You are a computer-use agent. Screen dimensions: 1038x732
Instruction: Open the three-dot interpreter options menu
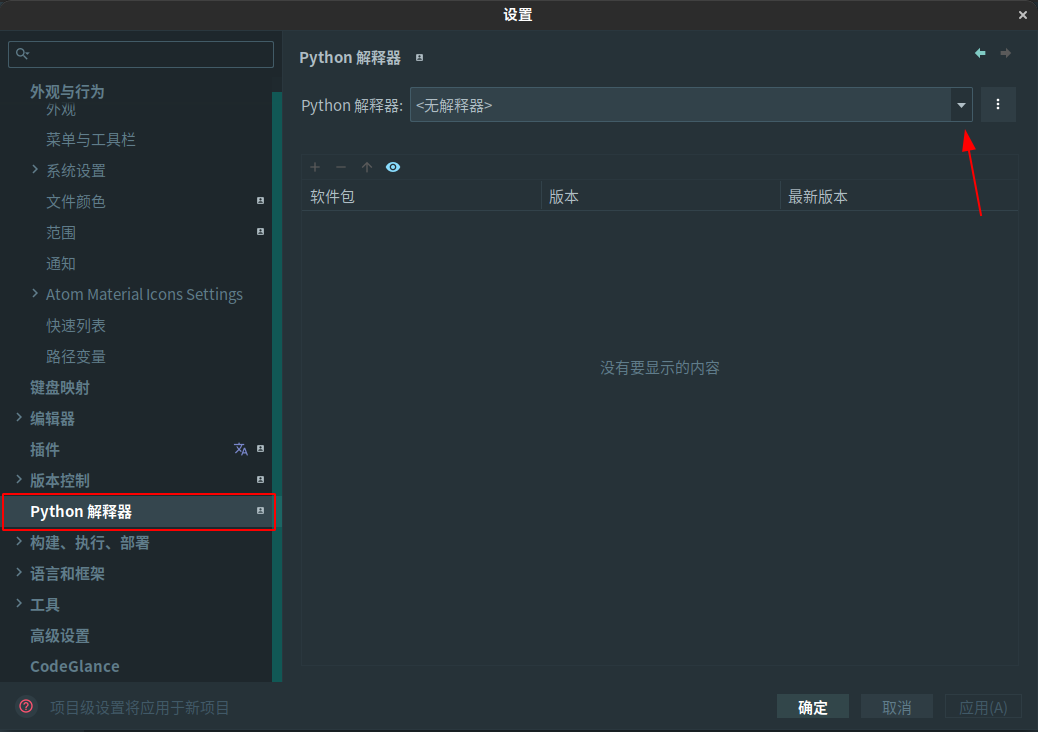click(x=998, y=104)
